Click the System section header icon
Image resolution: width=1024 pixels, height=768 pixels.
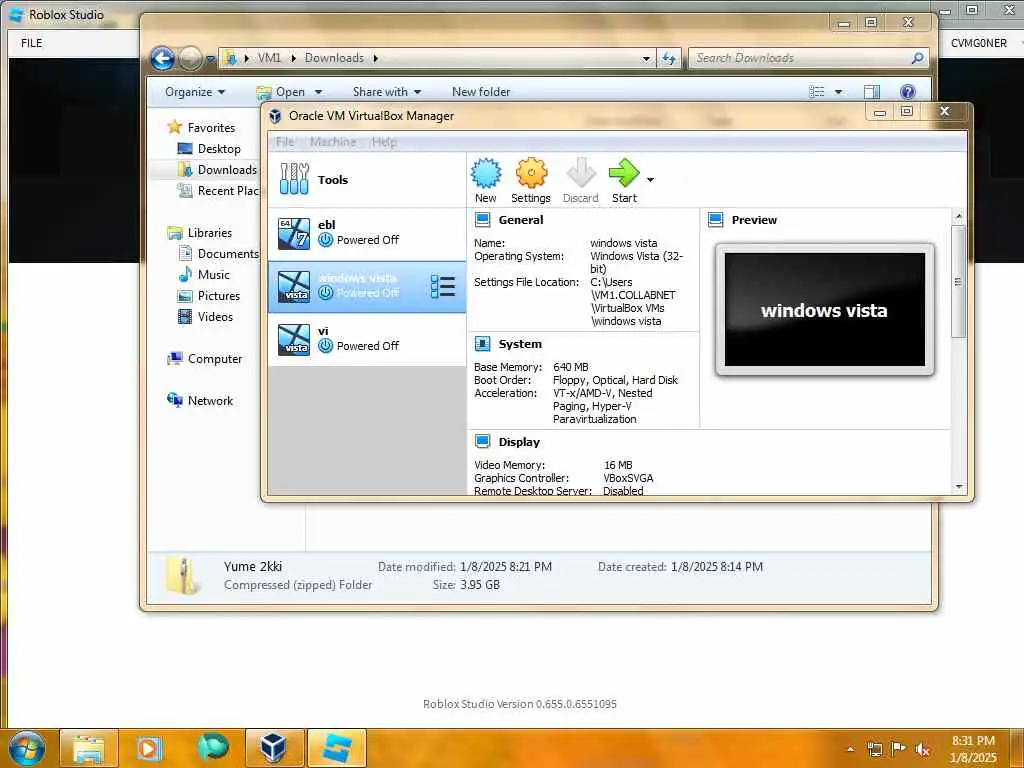point(483,344)
